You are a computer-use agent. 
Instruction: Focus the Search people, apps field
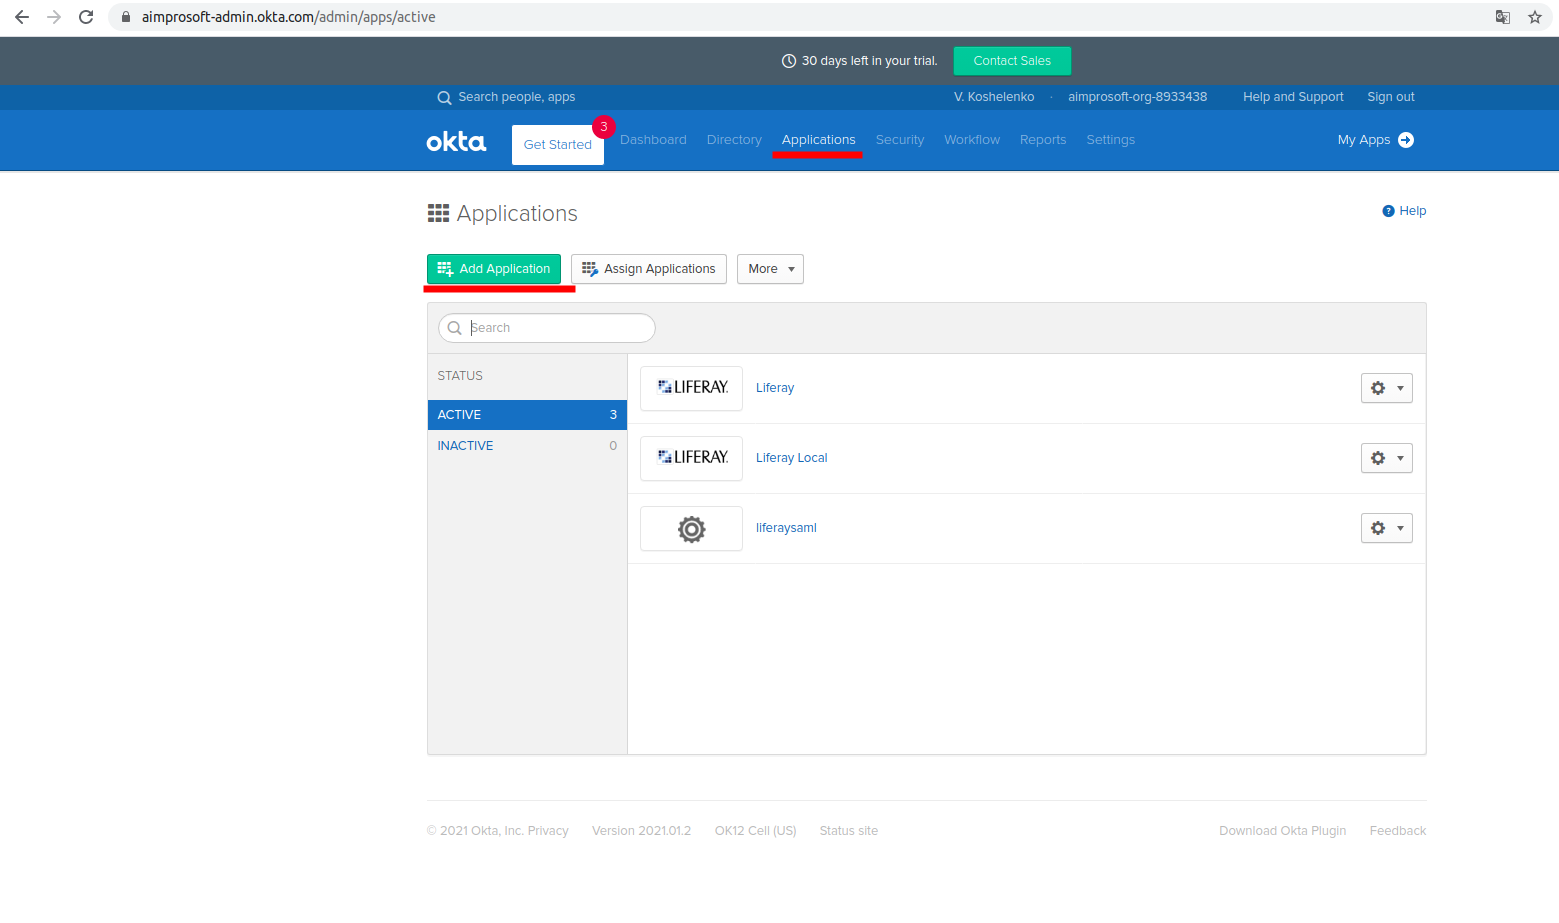click(516, 97)
